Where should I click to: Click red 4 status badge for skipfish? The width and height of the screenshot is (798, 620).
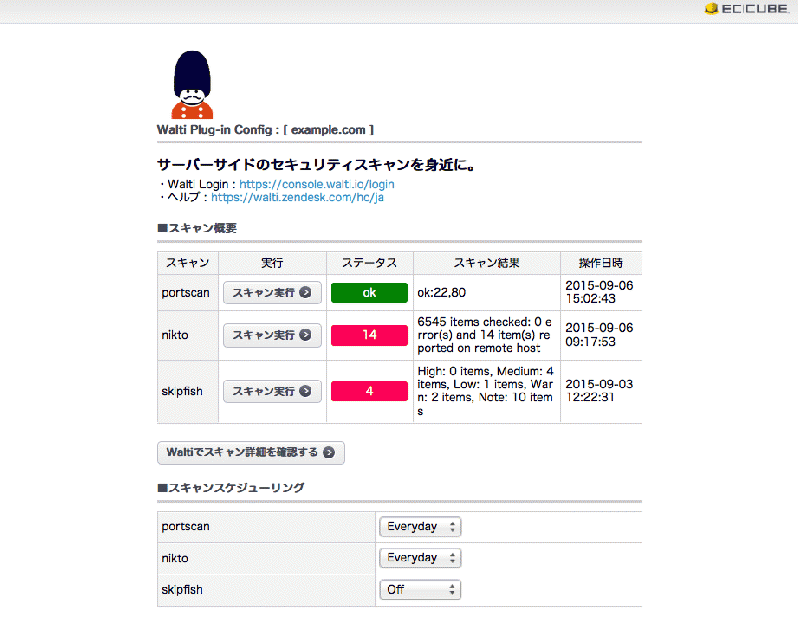pos(369,391)
